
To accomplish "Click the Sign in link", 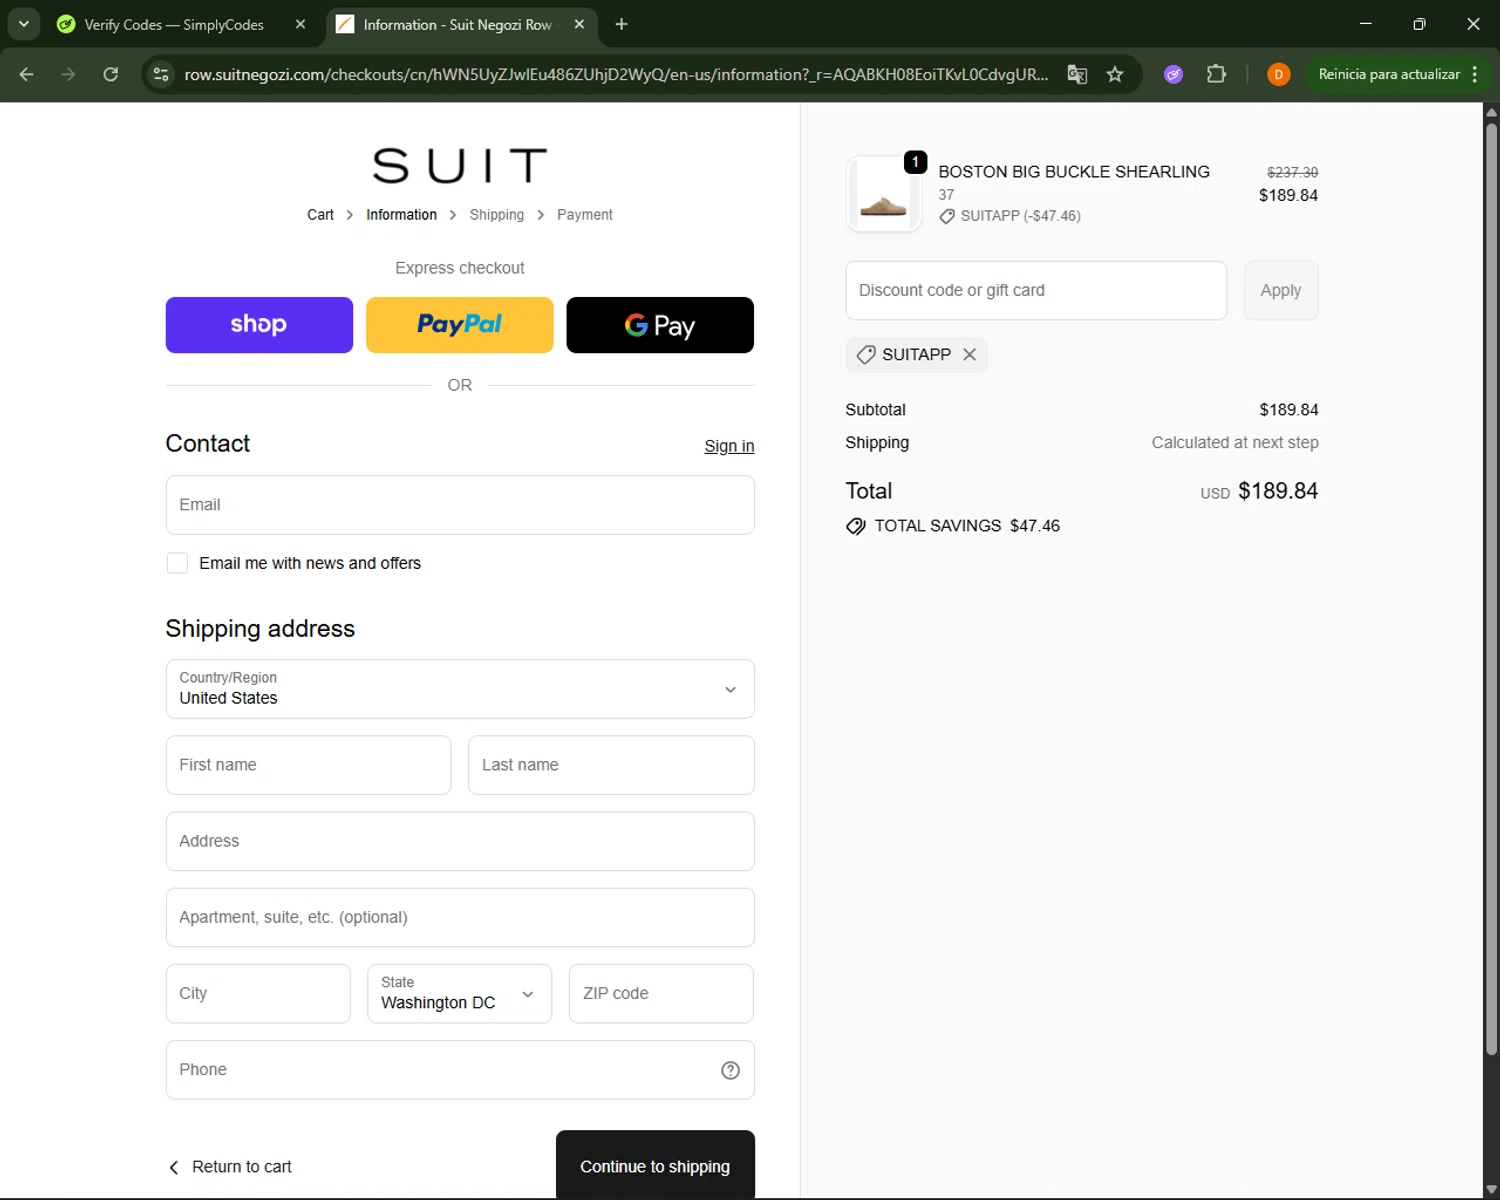I will pos(729,446).
